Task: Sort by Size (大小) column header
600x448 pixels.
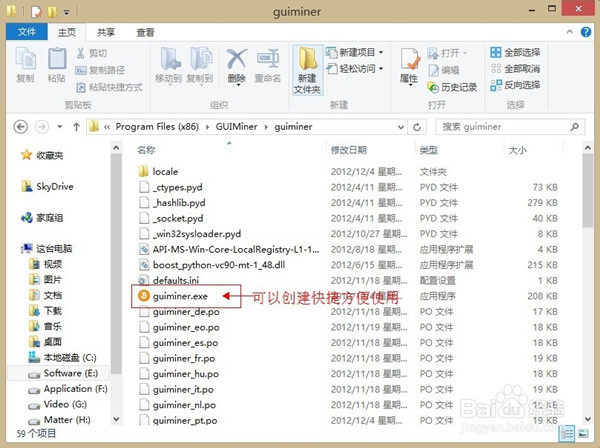Action: click(x=517, y=150)
